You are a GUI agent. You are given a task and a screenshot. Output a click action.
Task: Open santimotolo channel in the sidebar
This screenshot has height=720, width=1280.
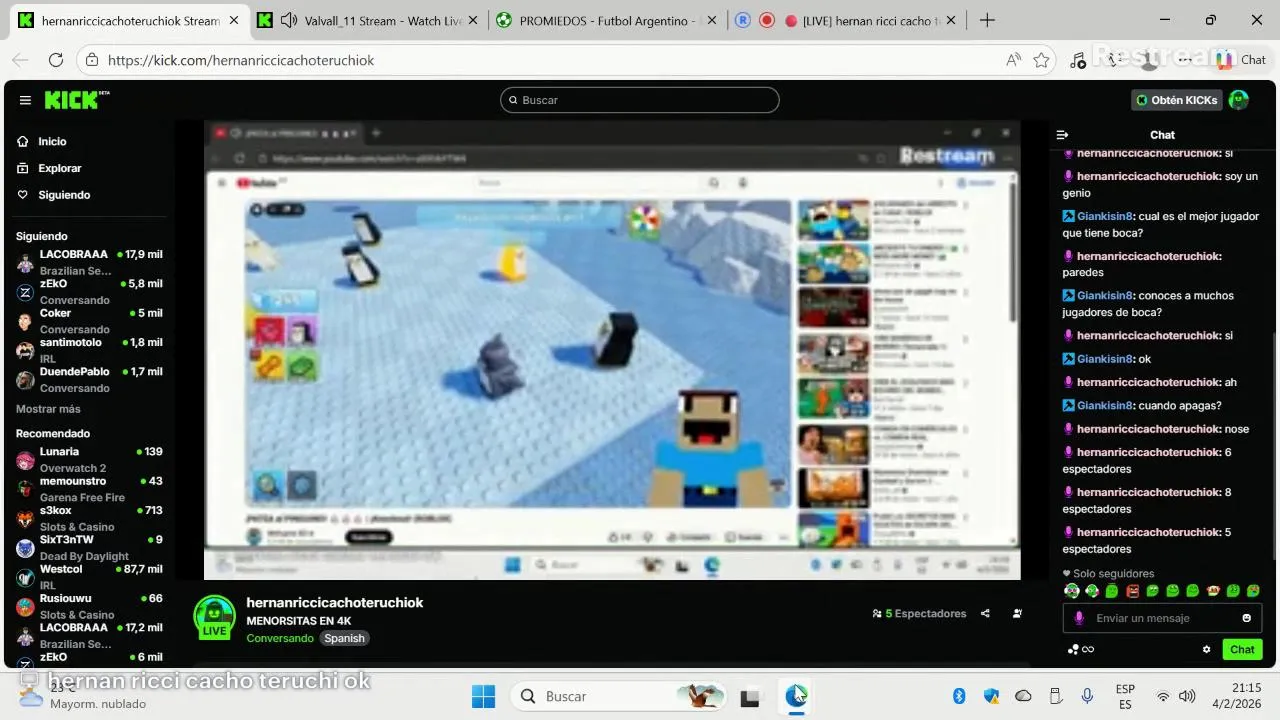tap(89, 350)
